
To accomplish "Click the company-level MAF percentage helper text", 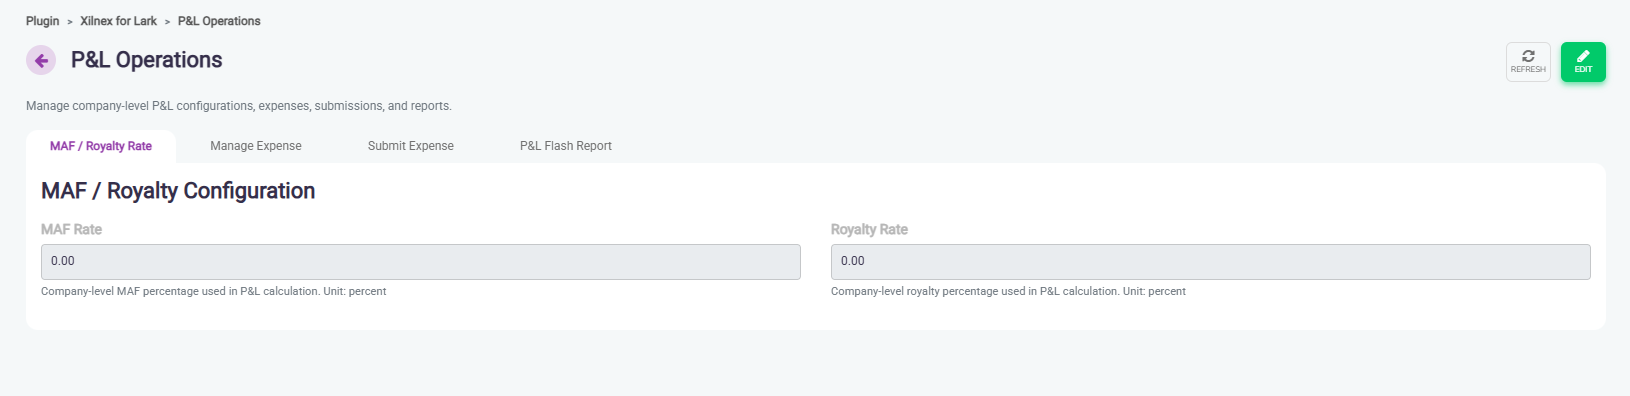I will (214, 292).
